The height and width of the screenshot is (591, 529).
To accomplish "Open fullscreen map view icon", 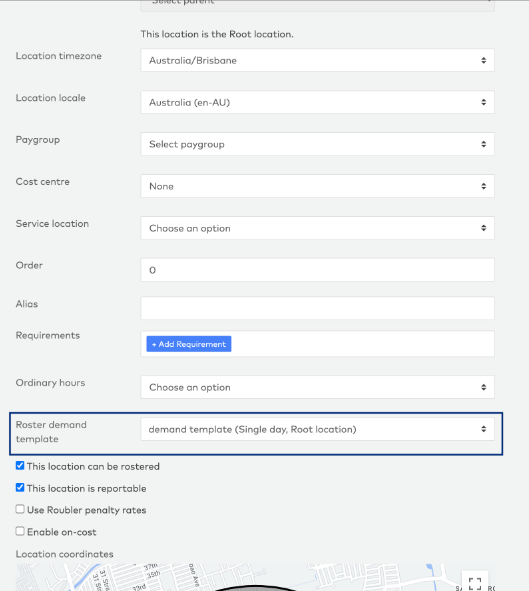I will pos(475,583).
